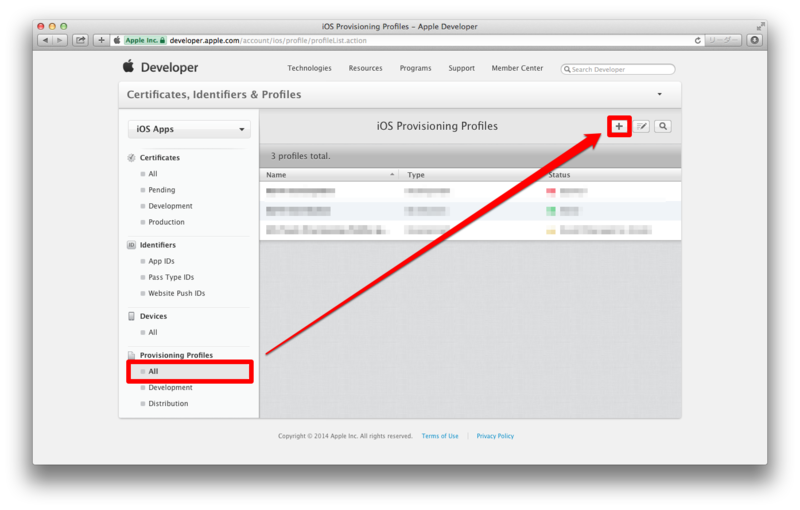Viewport: 800px width, 510px height.
Task: Select All under Certificates
Action: [153, 174]
